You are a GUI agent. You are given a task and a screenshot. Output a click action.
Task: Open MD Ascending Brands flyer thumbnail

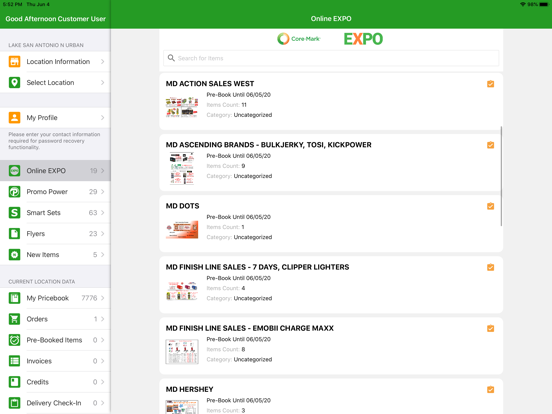tap(182, 168)
